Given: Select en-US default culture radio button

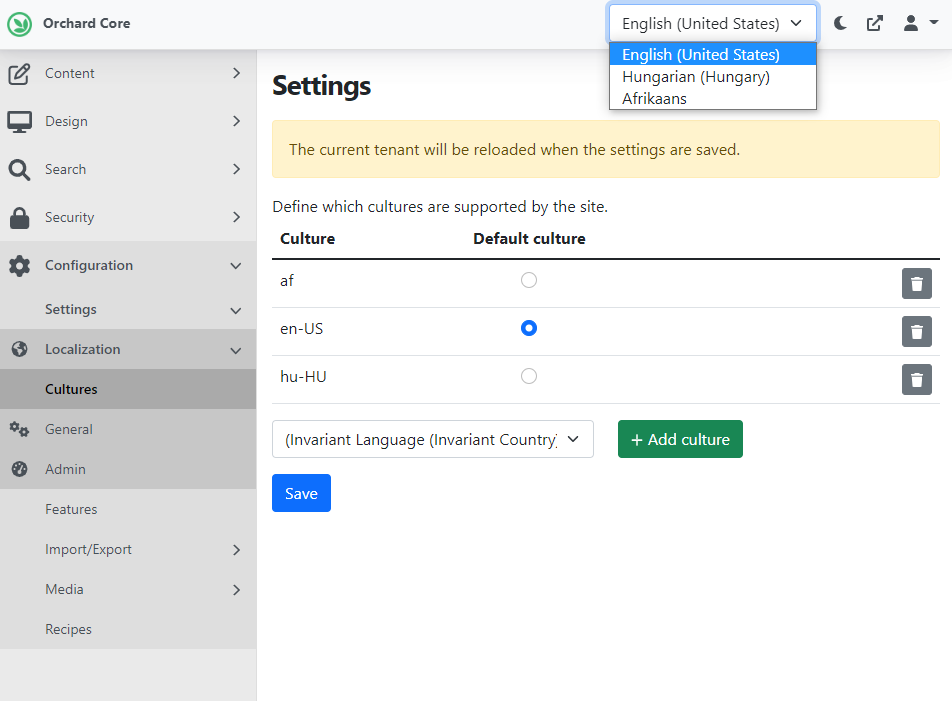Looking at the screenshot, I should (x=529, y=328).
